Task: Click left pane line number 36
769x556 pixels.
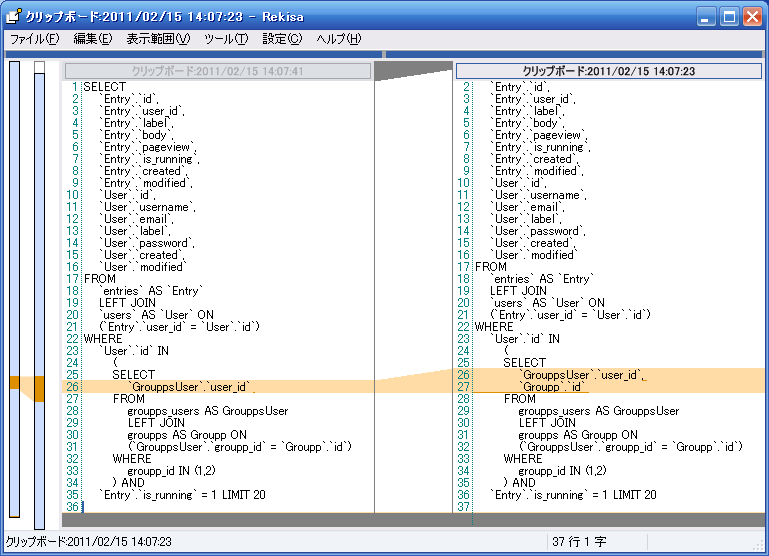Action: (x=73, y=506)
